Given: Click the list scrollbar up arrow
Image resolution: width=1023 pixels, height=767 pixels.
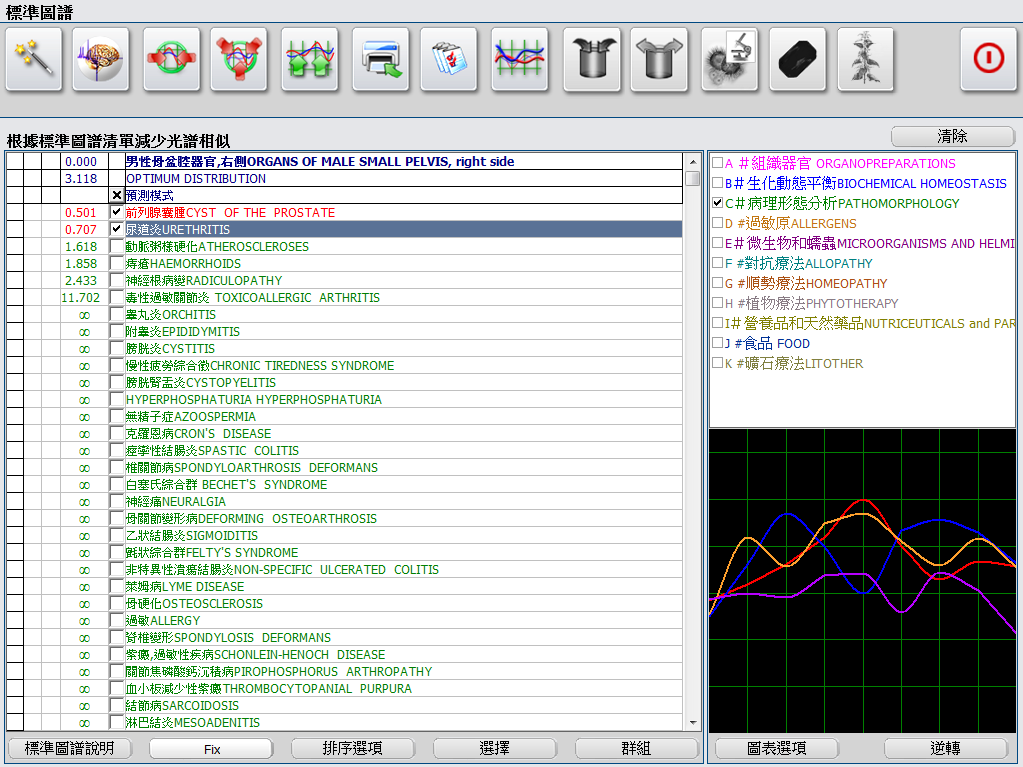Looking at the screenshot, I should (692, 161).
